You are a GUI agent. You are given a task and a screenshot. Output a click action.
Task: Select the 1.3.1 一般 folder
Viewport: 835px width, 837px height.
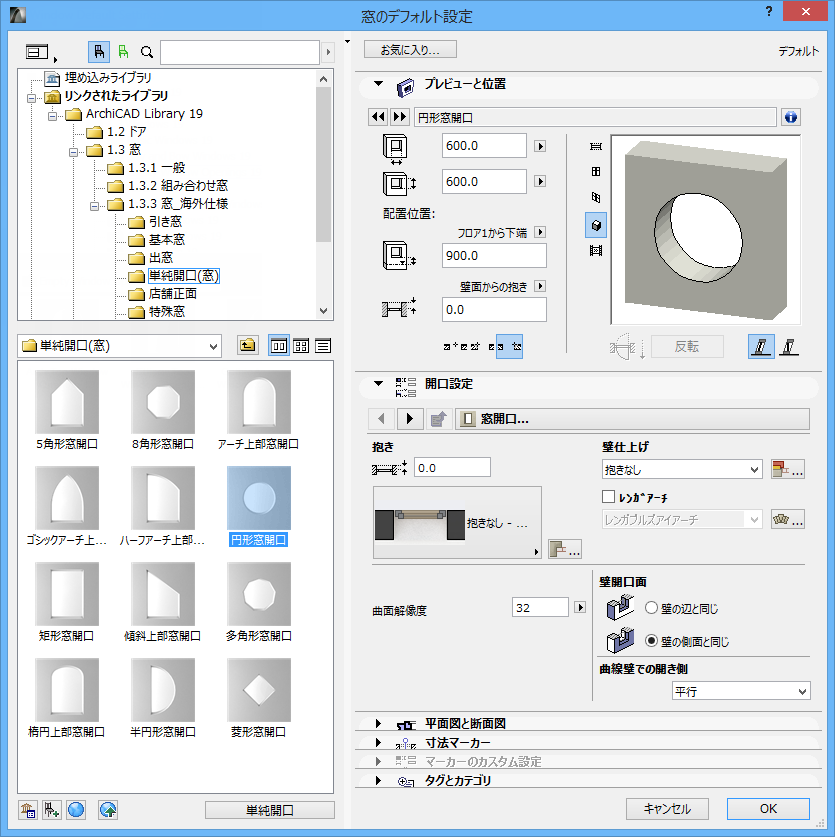point(146,168)
